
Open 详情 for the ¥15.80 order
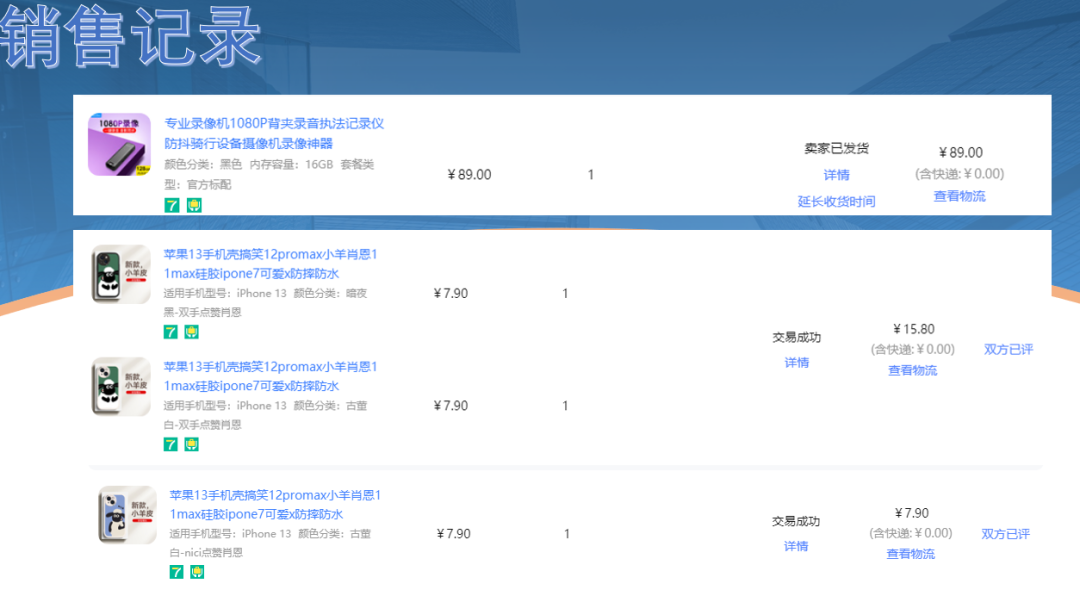796,362
